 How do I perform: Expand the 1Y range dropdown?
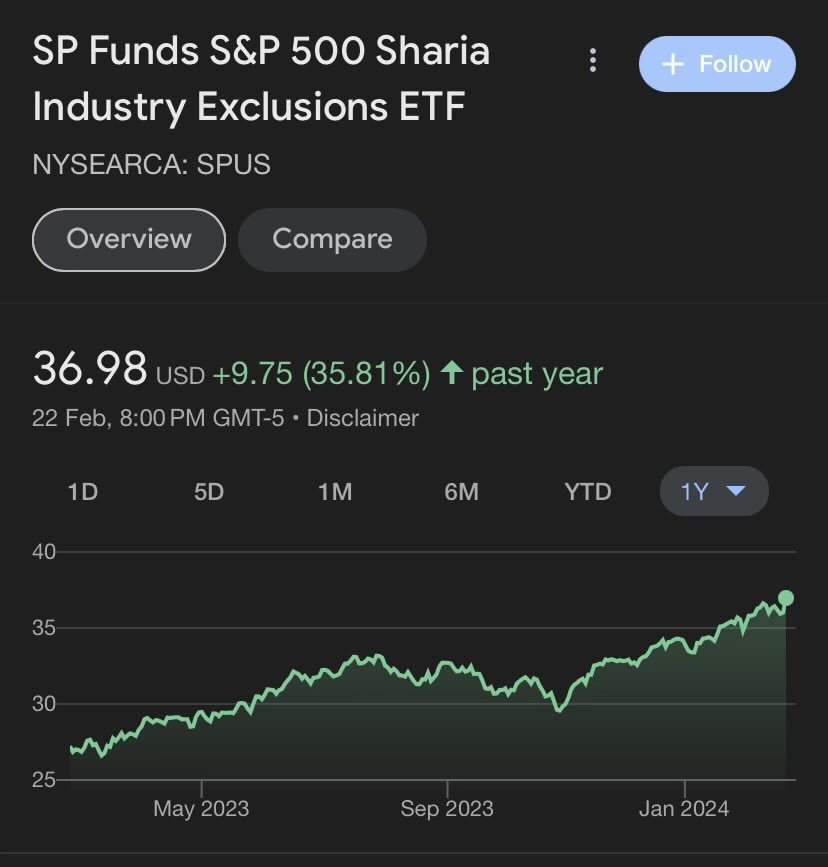click(x=714, y=492)
